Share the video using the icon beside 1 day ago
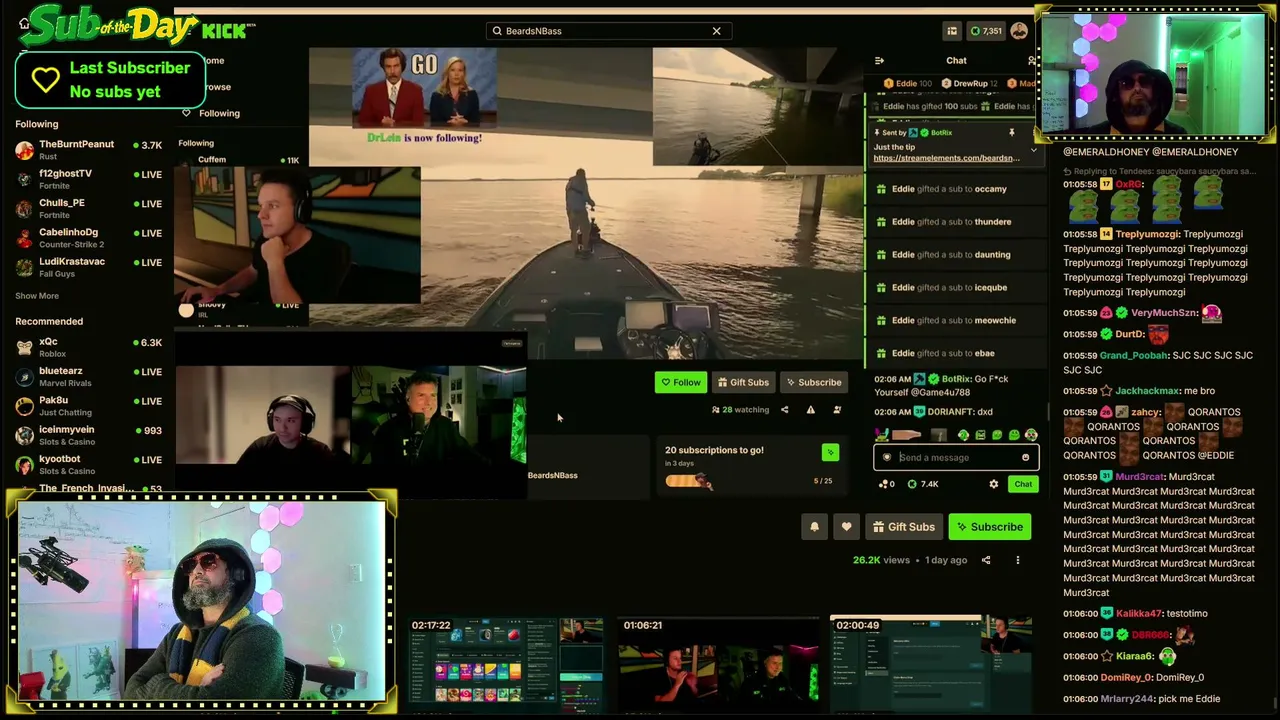The height and width of the screenshot is (720, 1280). coord(986,560)
